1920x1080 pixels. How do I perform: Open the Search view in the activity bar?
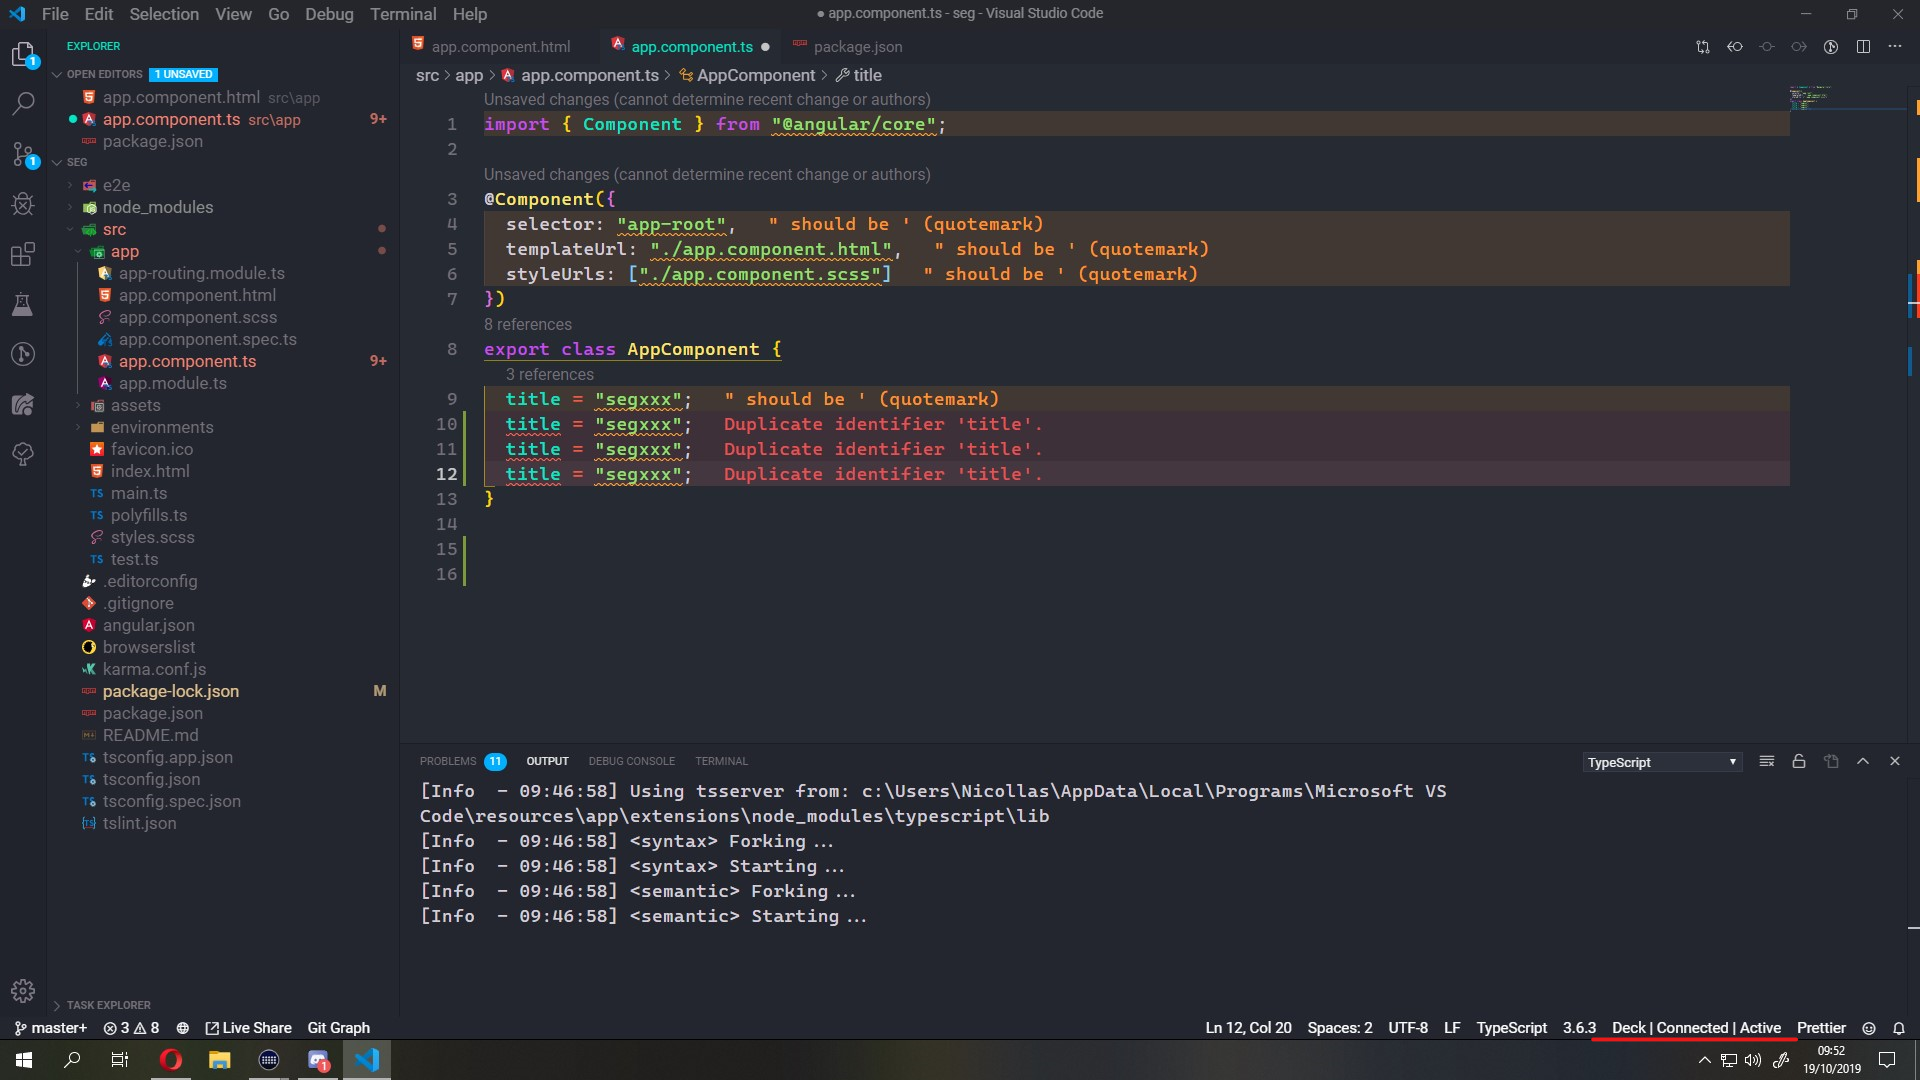pos(22,103)
